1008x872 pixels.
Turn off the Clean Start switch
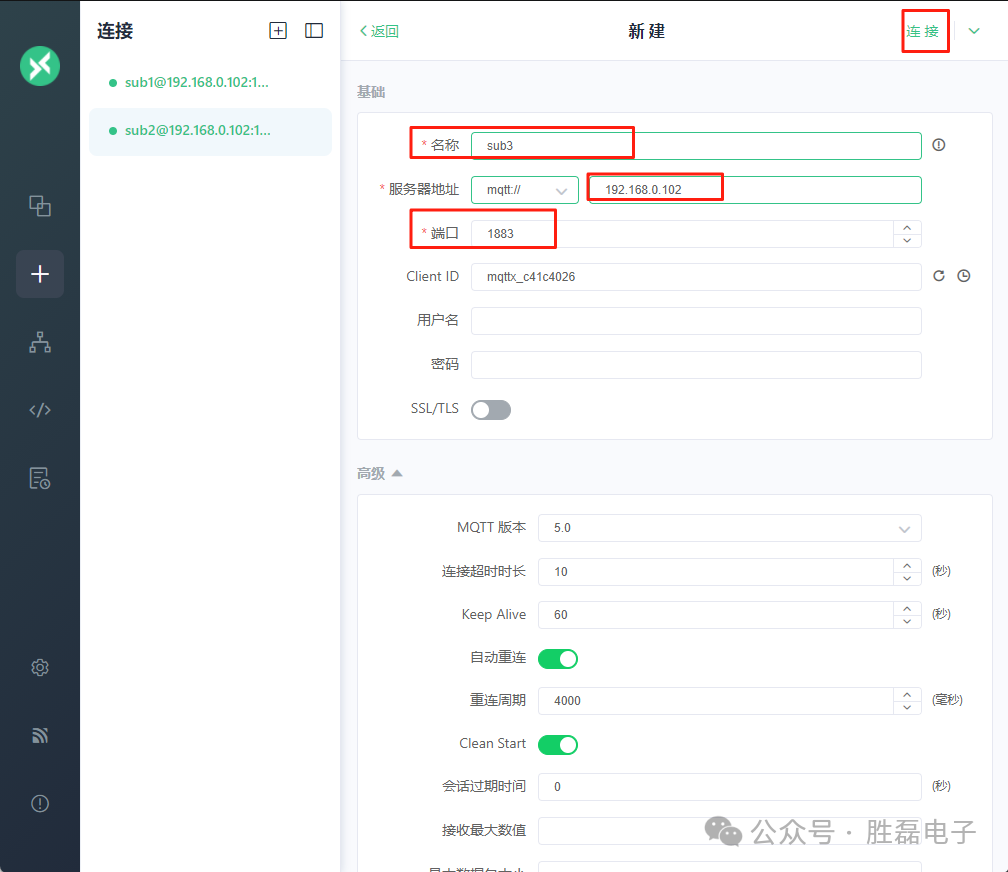click(557, 745)
